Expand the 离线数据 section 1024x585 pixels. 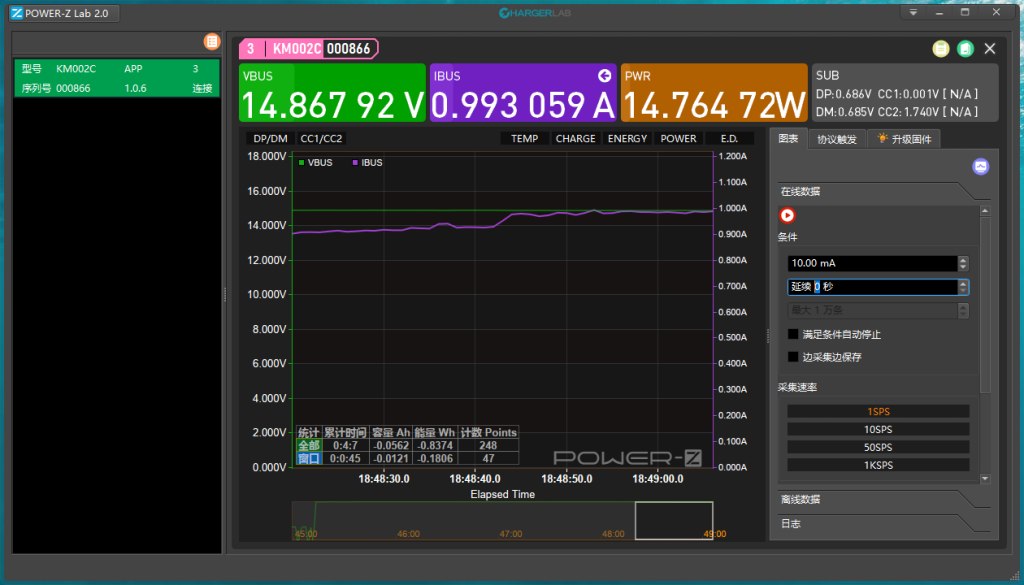[884, 499]
